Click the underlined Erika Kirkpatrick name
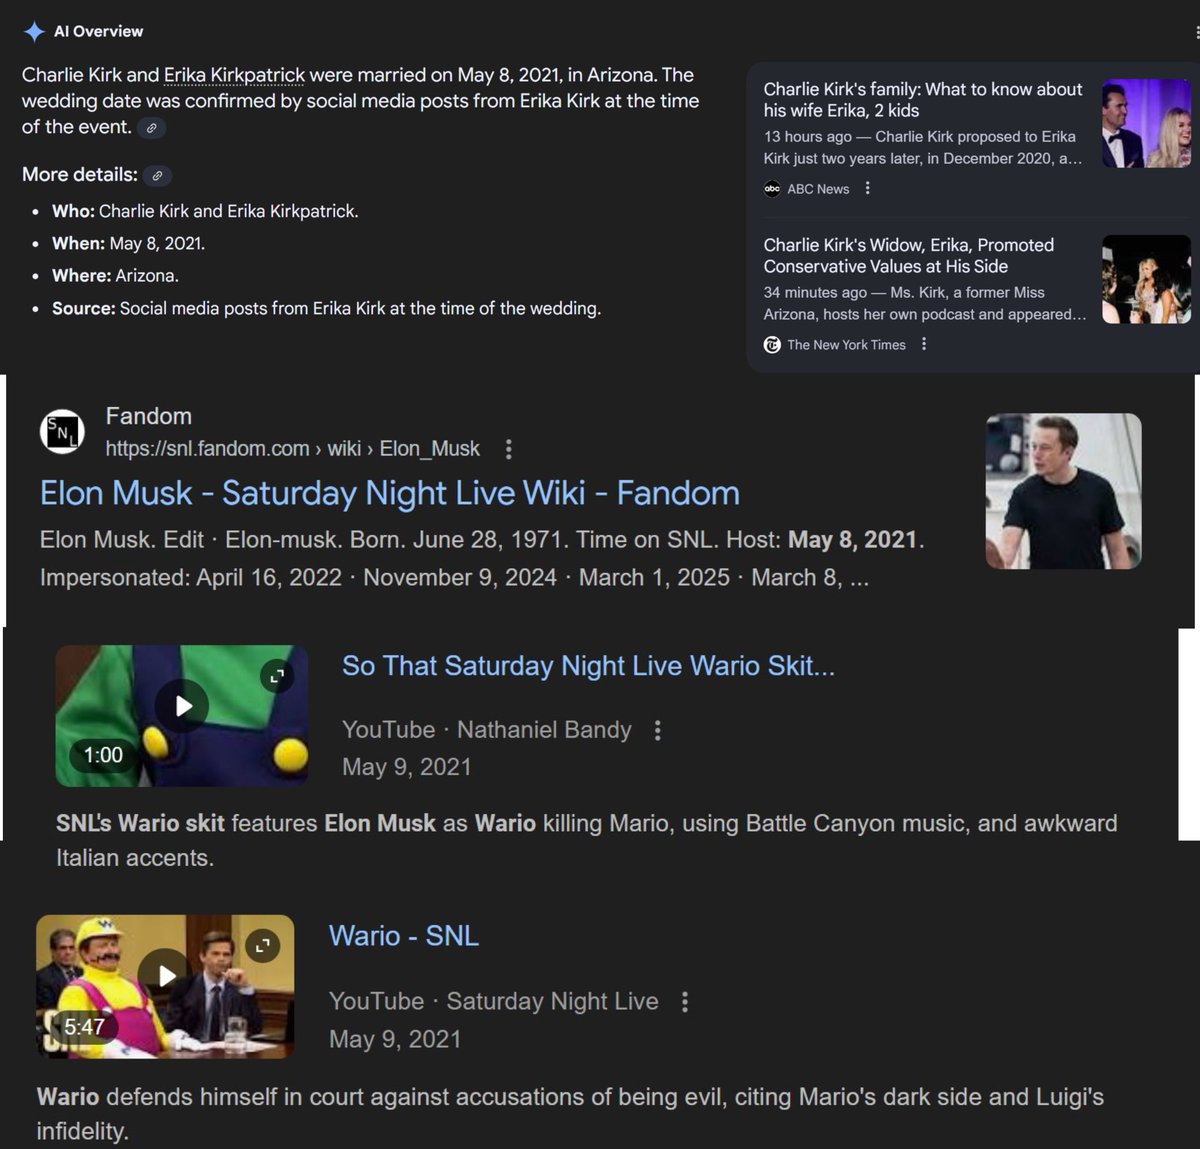Viewport: 1200px width, 1149px height. [x=234, y=75]
